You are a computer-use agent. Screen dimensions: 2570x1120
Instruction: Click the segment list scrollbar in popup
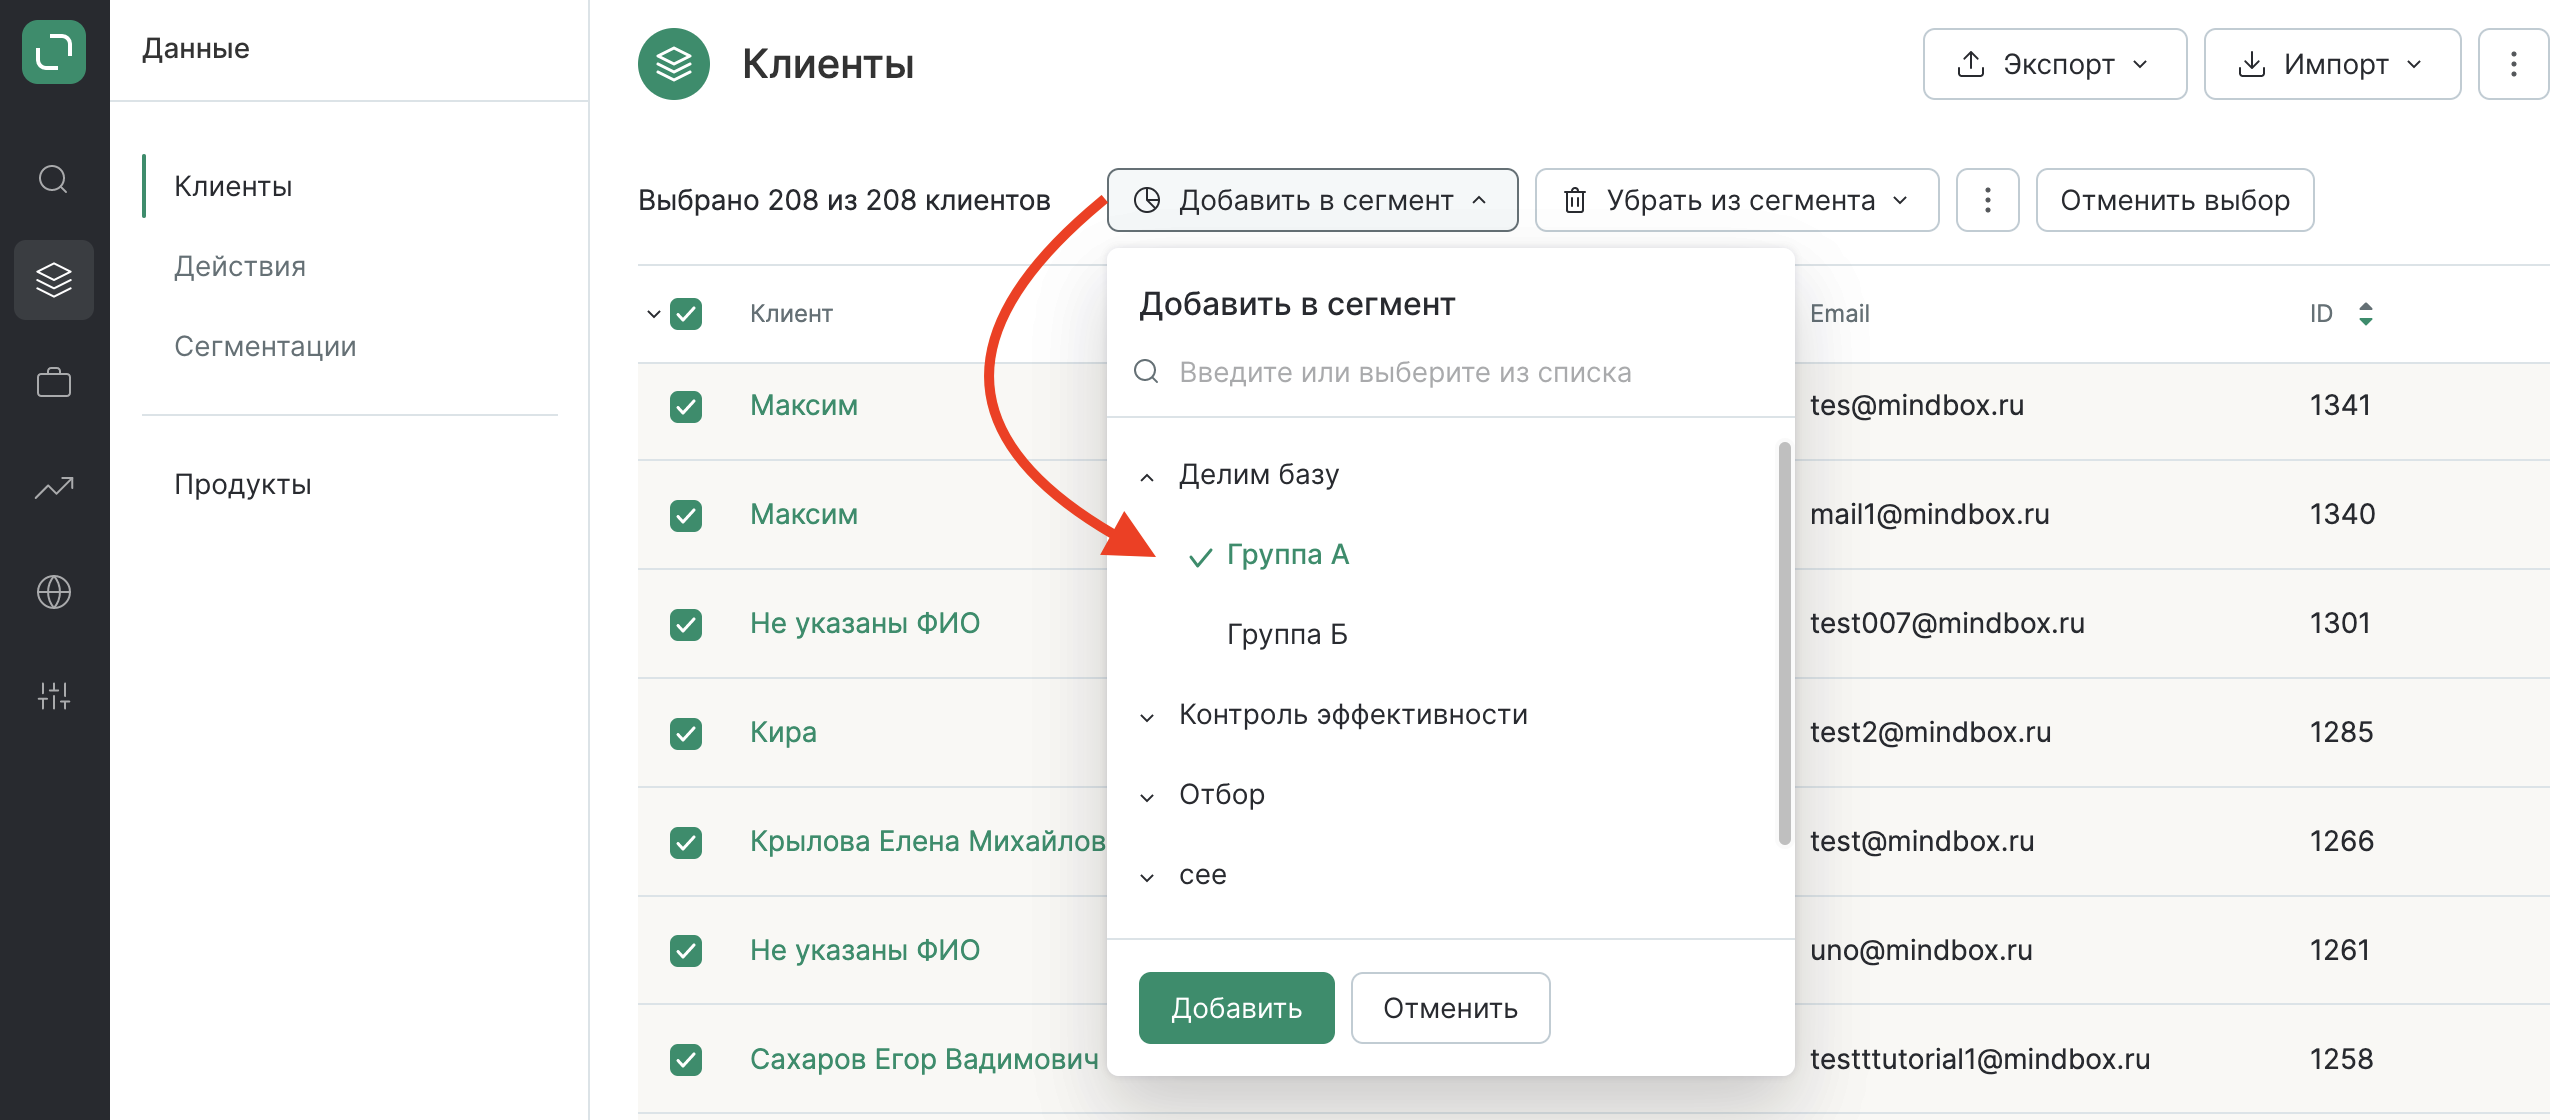(x=1784, y=642)
